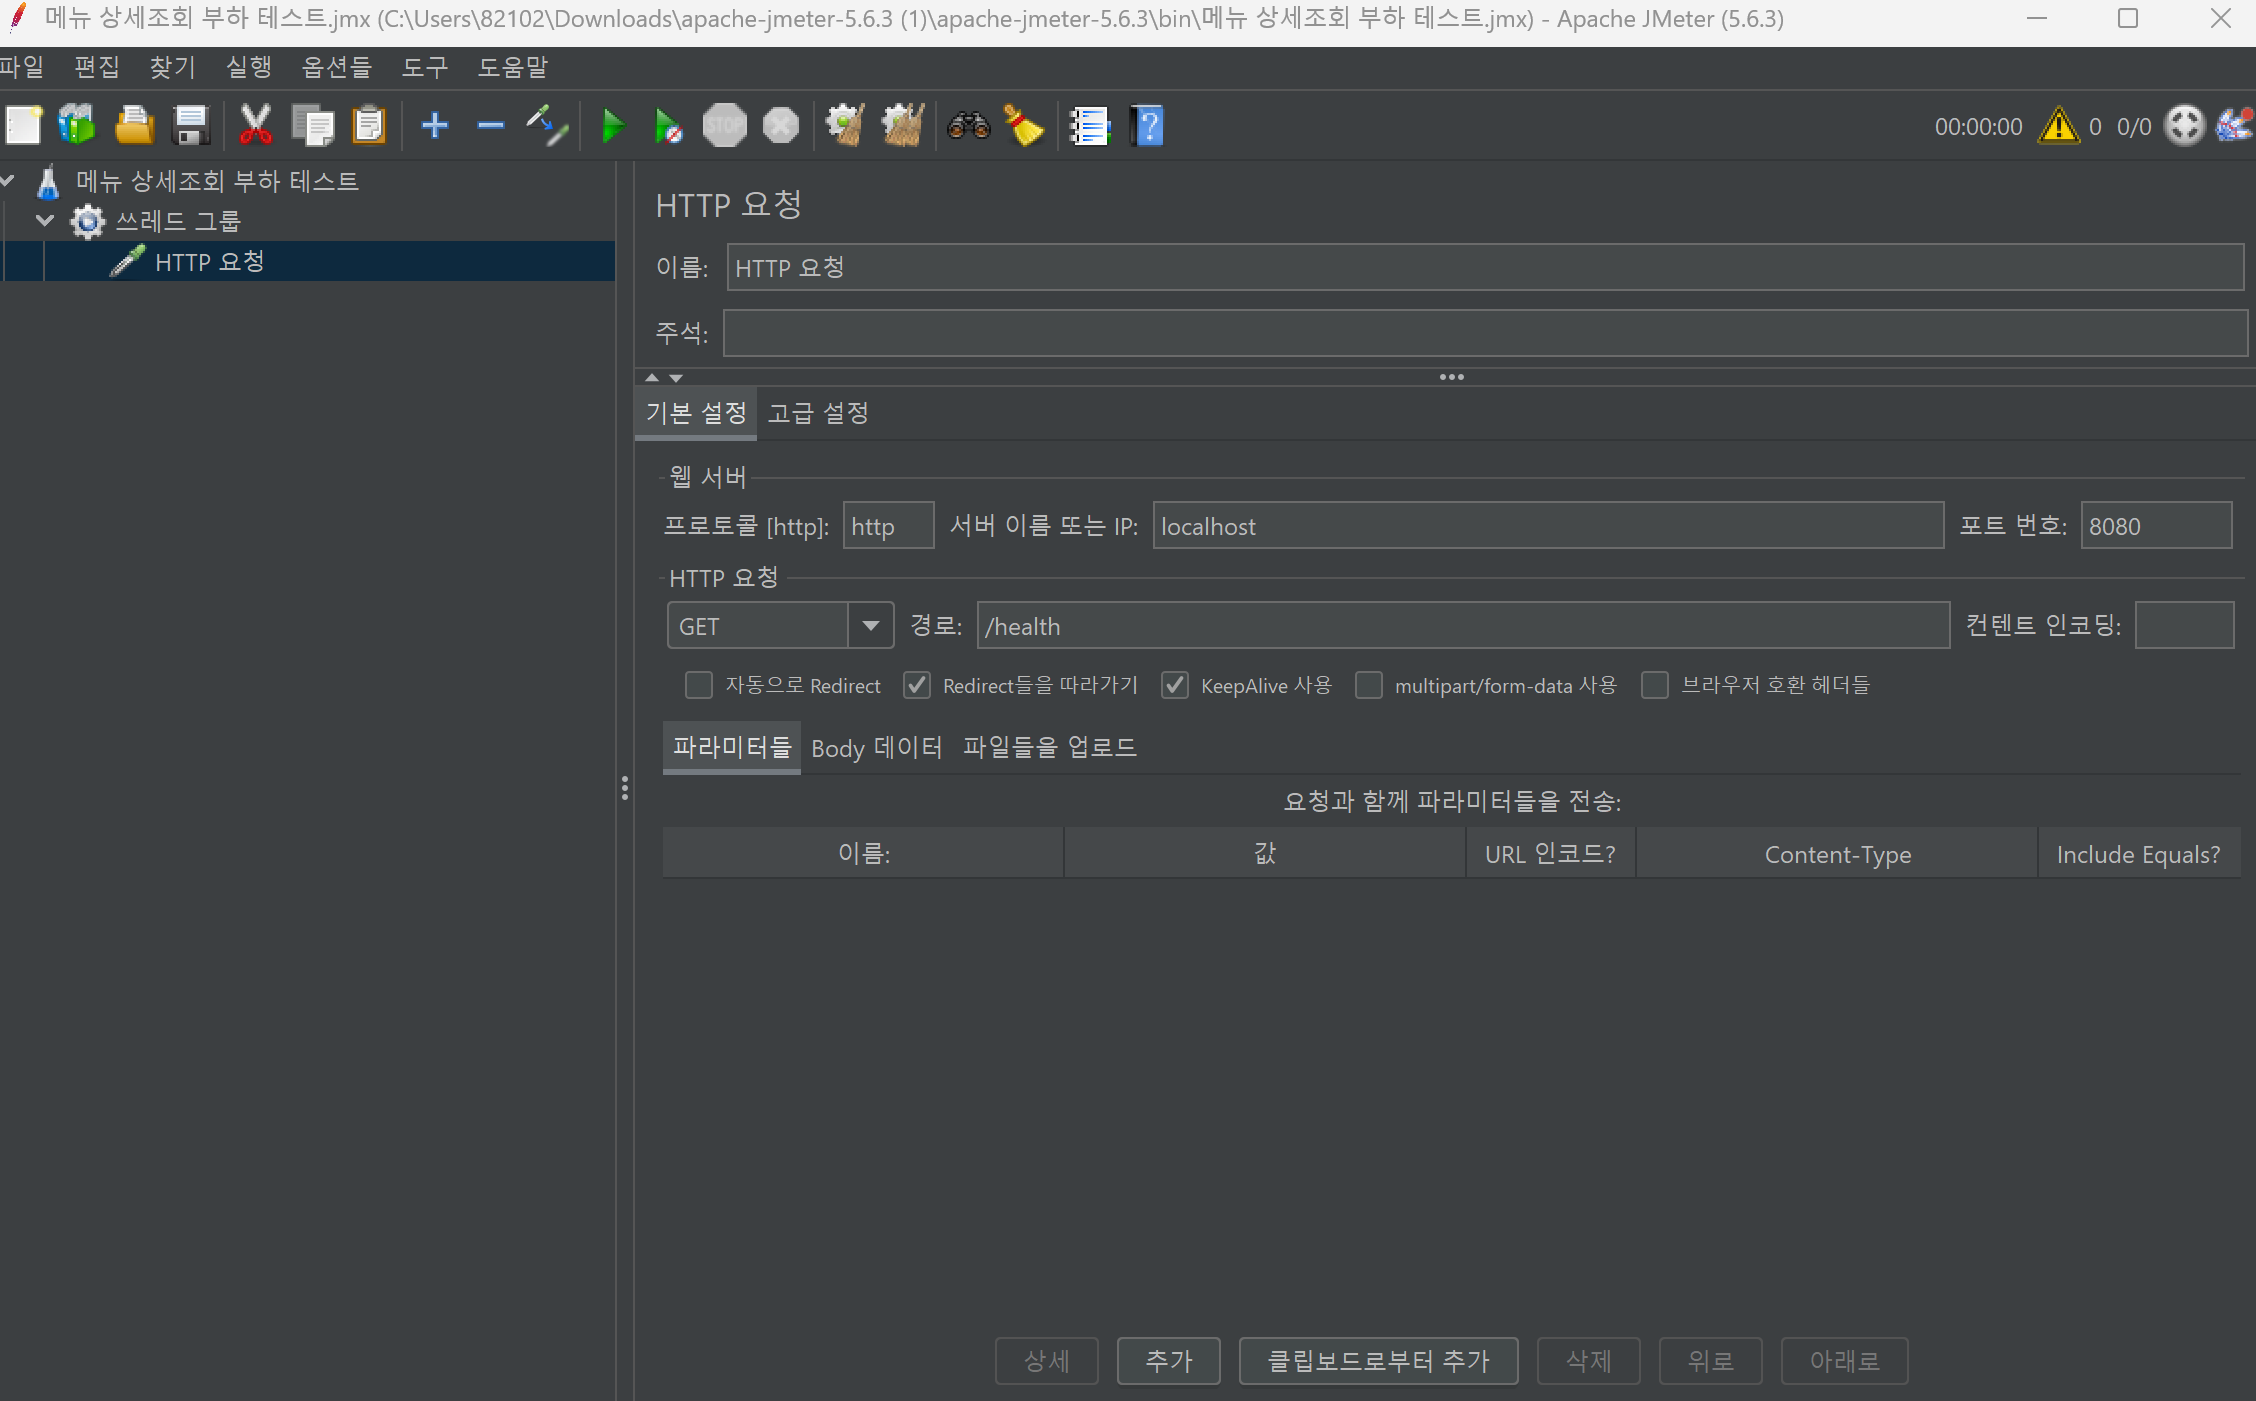Open the GET method dropdown
The image size is (2256, 1401).
(870, 626)
